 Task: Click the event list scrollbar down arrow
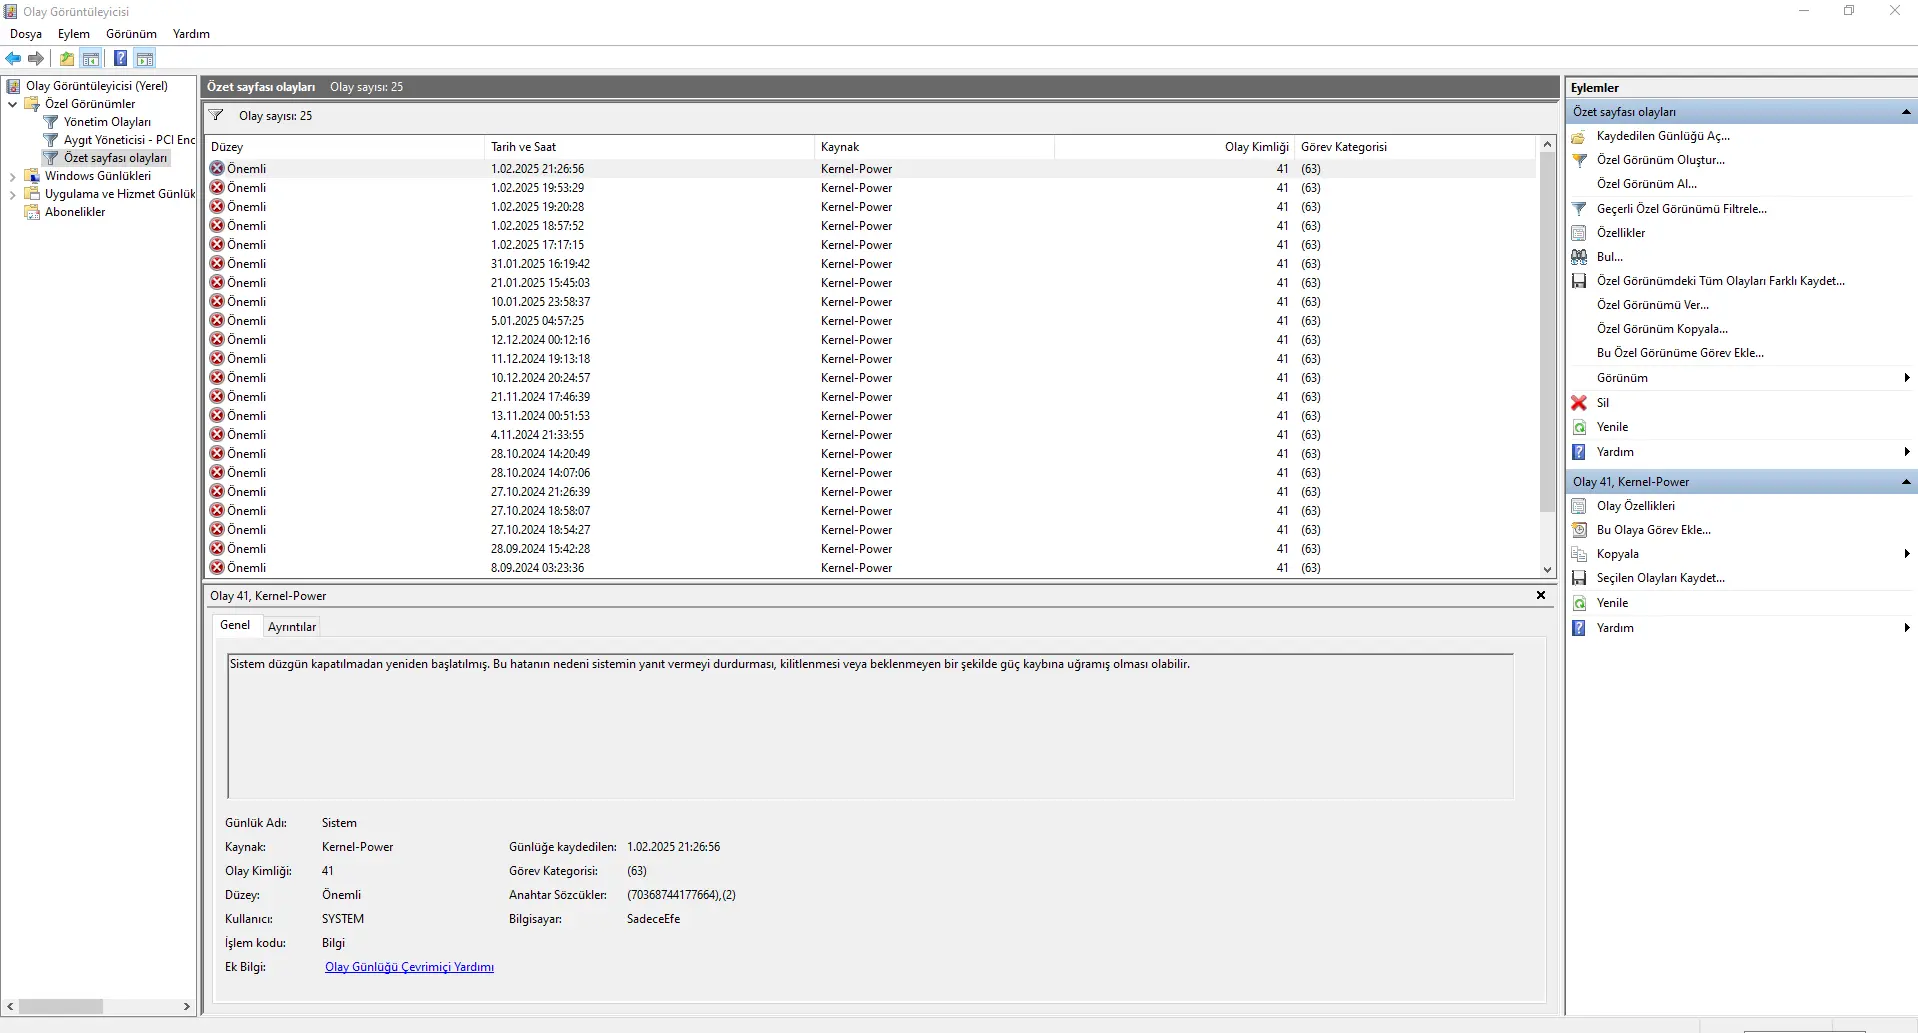[x=1547, y=570]
